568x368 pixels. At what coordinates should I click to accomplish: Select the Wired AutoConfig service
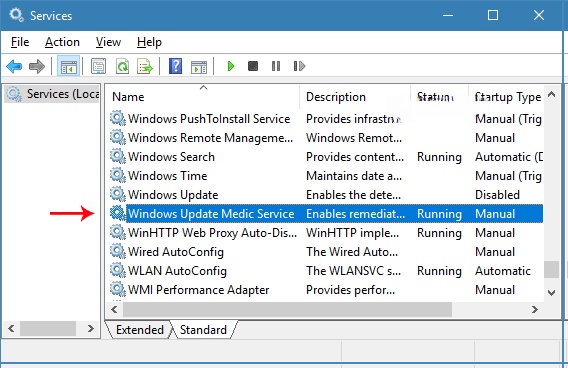176,252
